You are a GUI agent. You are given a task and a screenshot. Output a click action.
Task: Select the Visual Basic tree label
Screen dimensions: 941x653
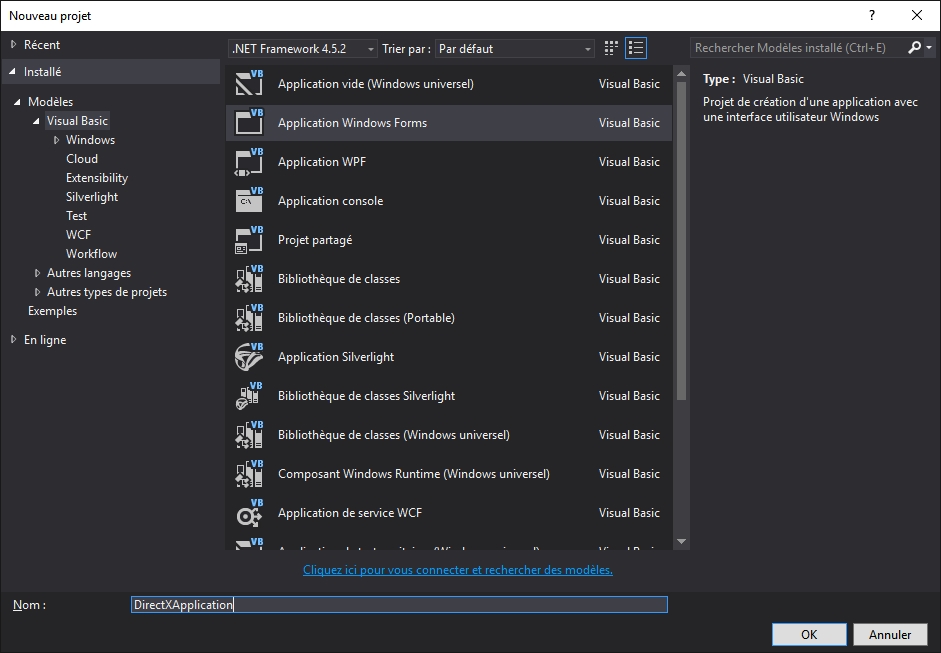77,121
